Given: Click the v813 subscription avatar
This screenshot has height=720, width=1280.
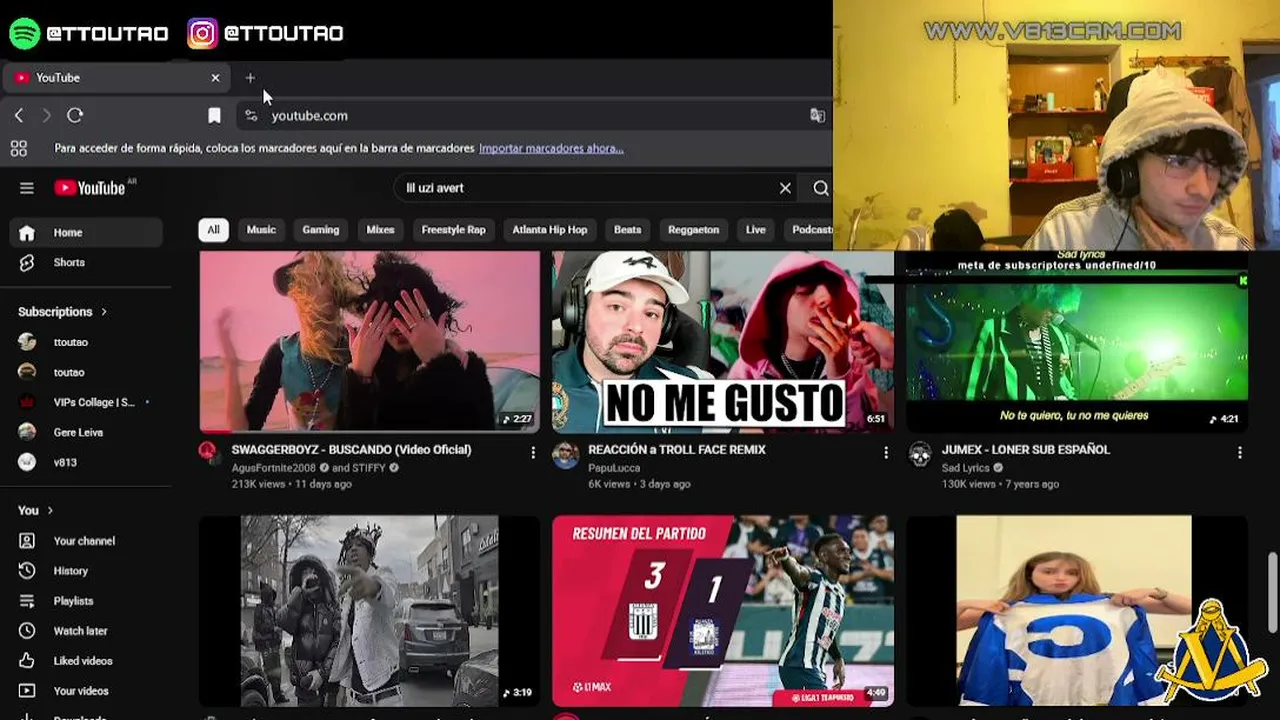Looking at the screenshot, I should [27, 462].
